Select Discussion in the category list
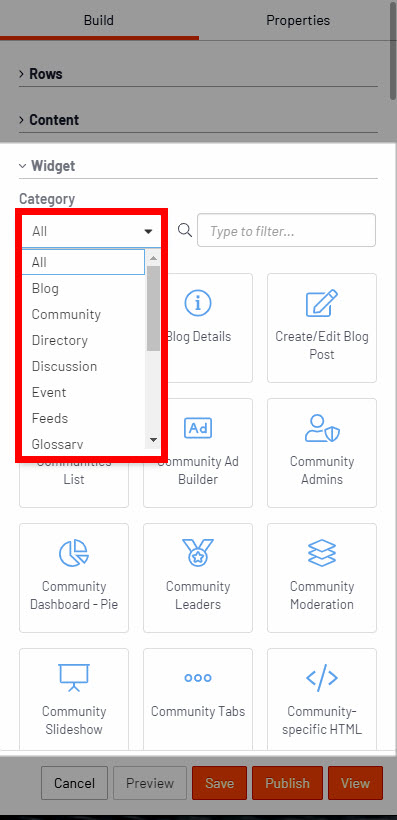 (x=83, y=366)
